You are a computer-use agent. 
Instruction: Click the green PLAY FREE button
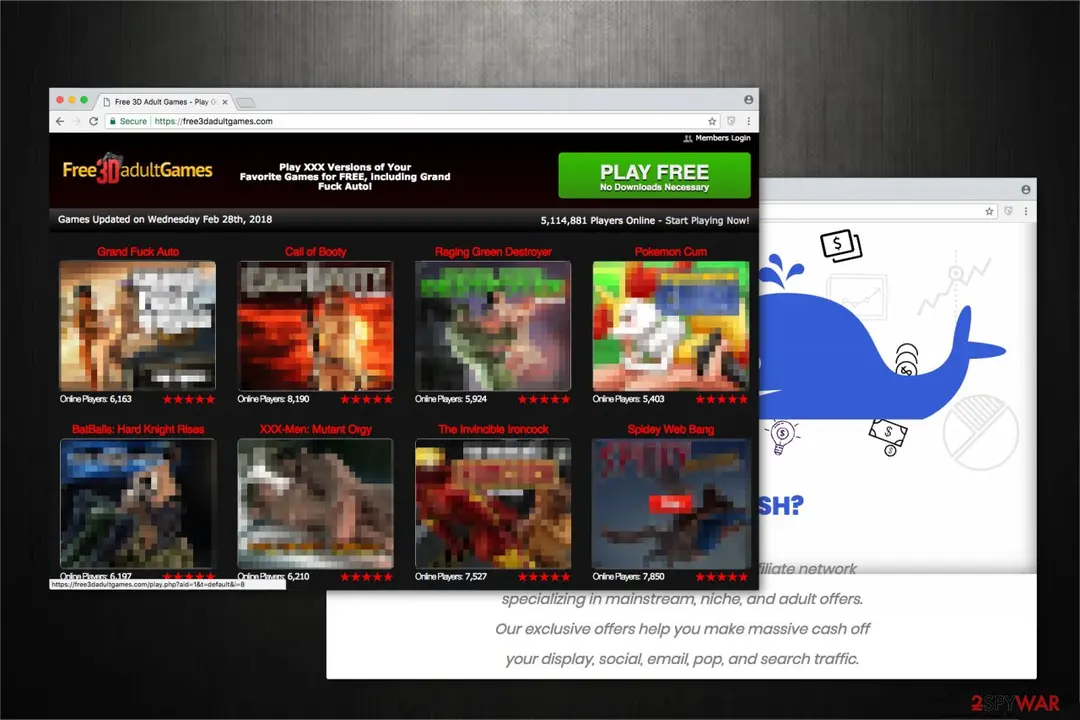(654, 176)
